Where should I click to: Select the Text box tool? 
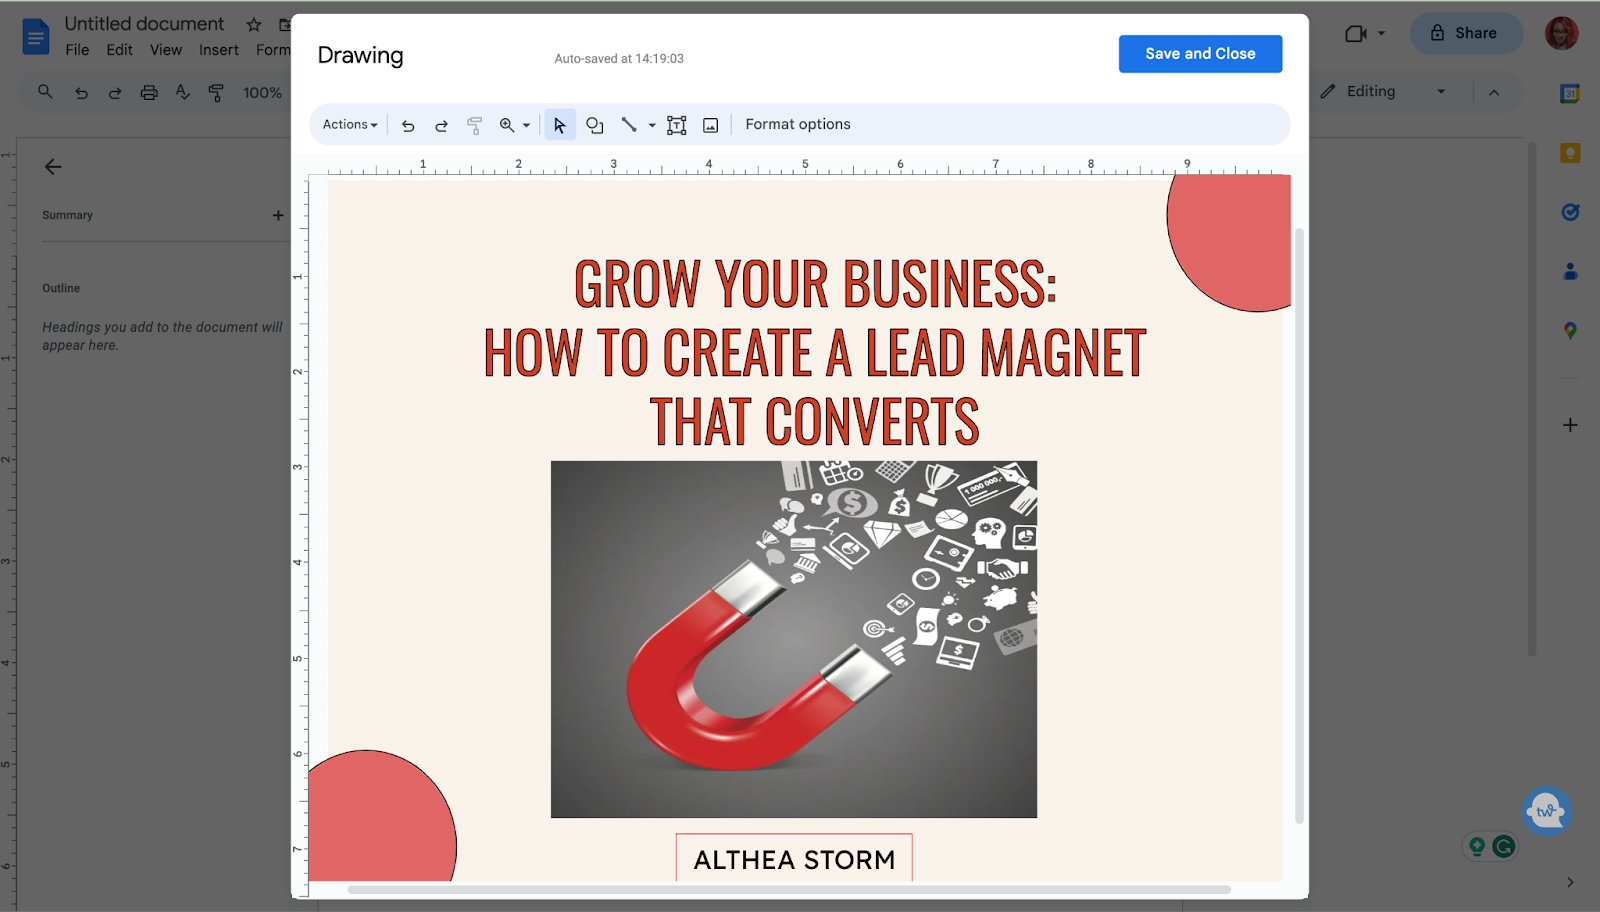[677, 125]
